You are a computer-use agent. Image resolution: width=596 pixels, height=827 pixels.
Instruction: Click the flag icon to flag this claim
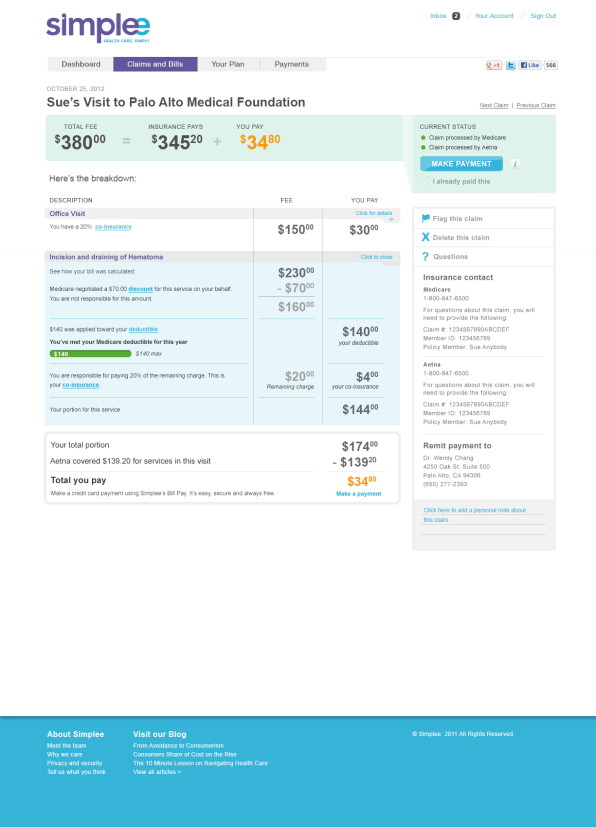pyautogui.click(x=426, y=218)
